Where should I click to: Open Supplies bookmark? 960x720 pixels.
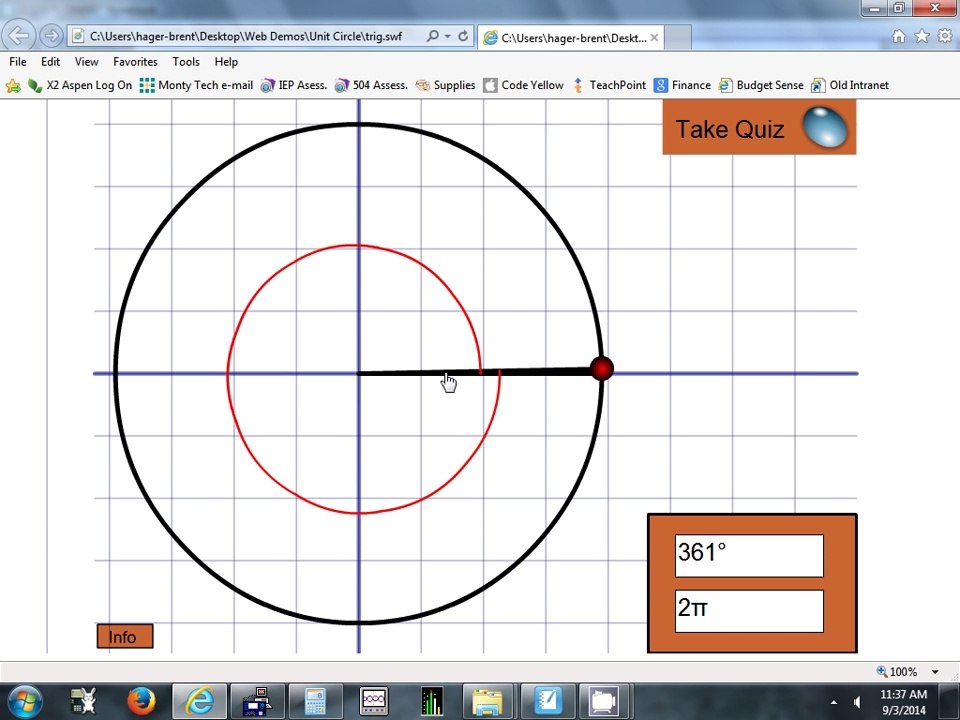click(445, 86)
